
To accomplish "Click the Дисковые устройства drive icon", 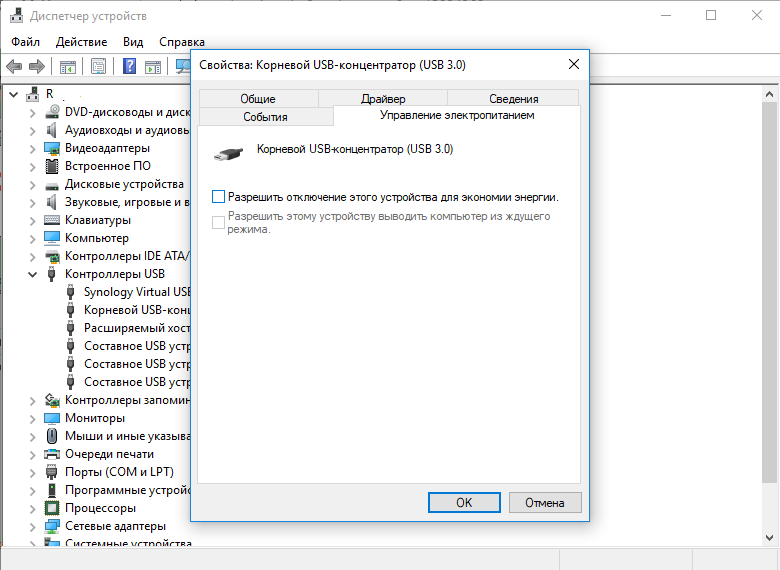I will 52,186.
